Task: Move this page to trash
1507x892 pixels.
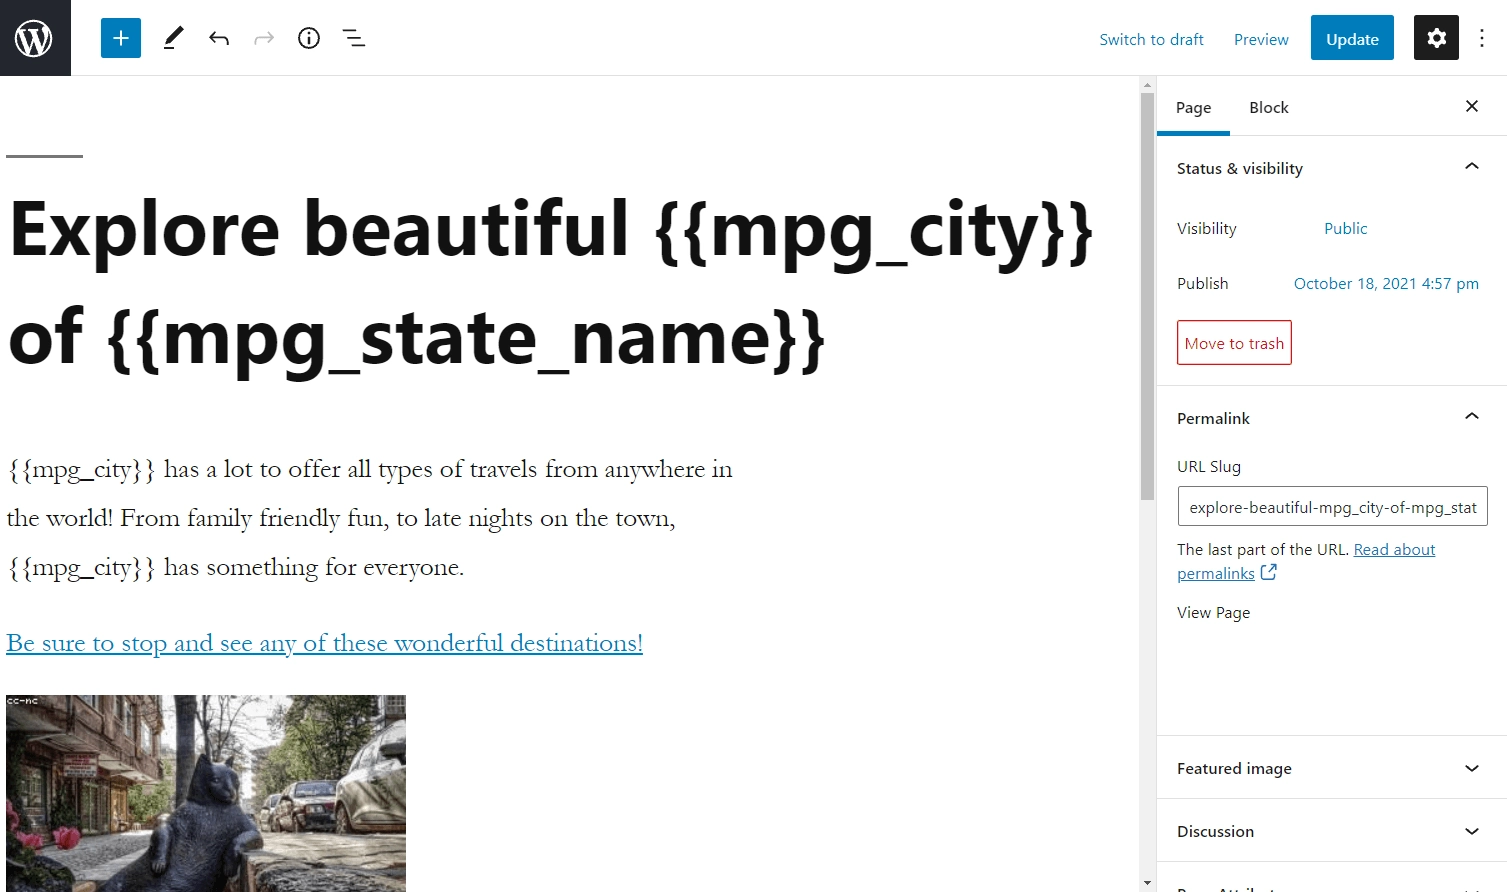Action: 1234,343
